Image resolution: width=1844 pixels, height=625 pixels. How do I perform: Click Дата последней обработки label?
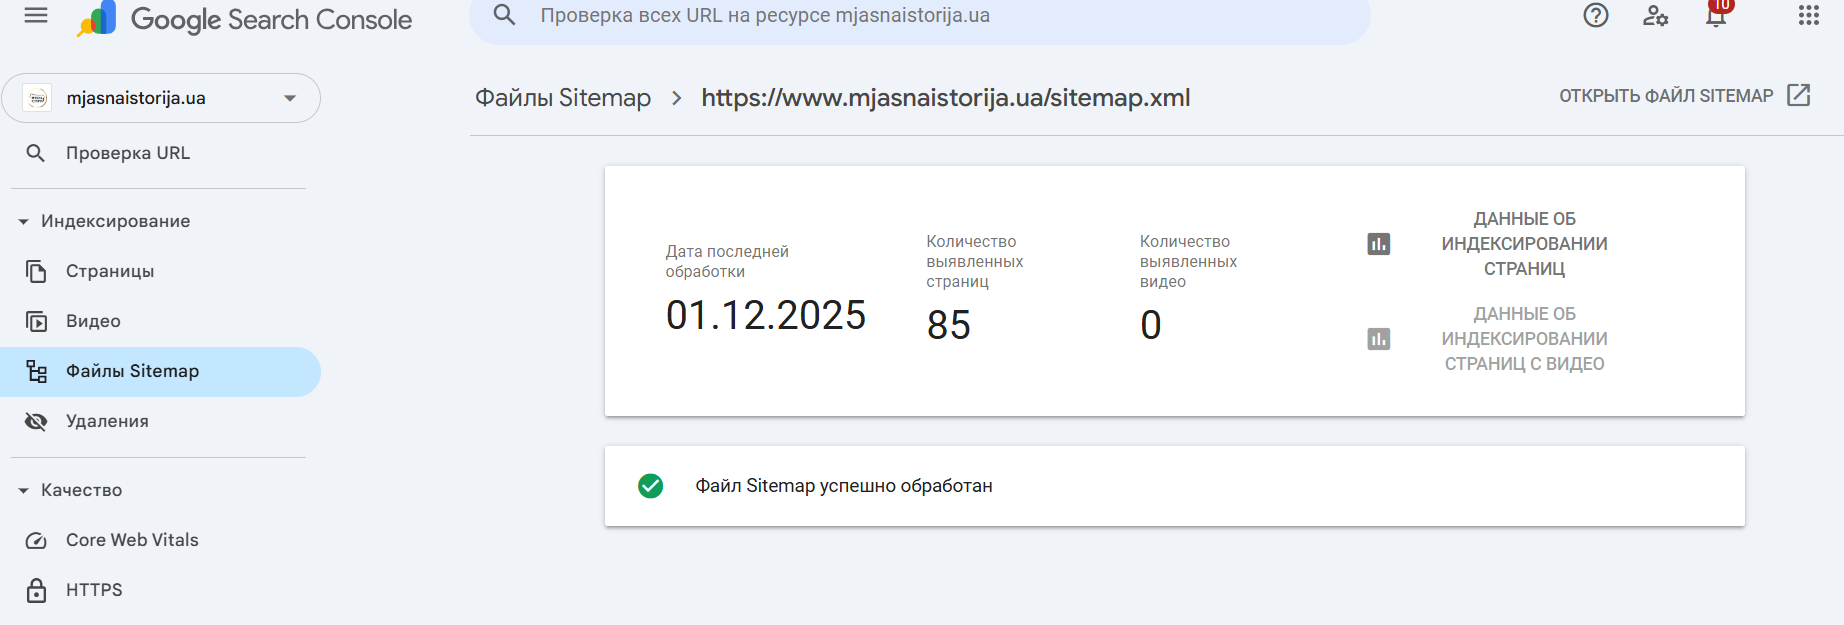[x=727, y=262]
